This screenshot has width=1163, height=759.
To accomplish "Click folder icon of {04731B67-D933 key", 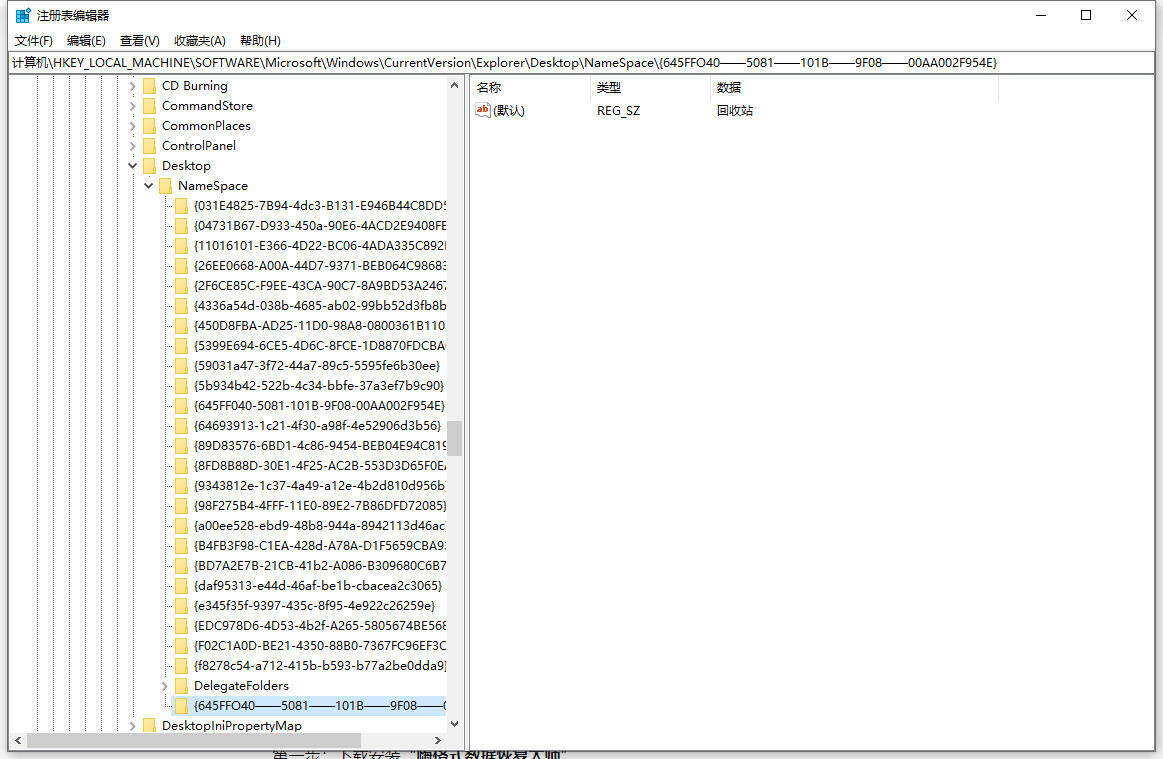I will [181, 226].
